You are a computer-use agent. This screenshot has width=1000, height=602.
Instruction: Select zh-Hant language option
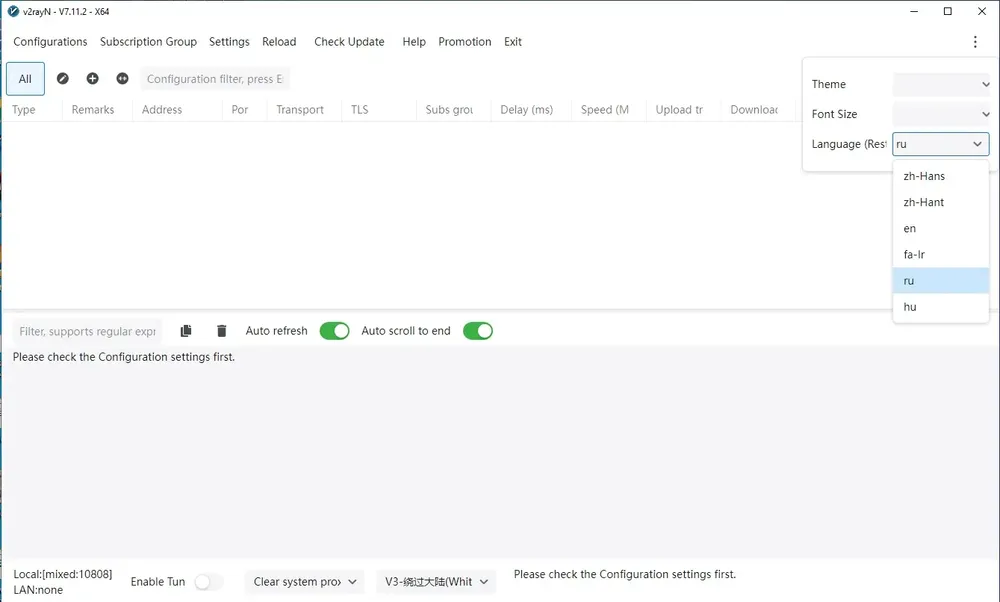coord(941,202)
